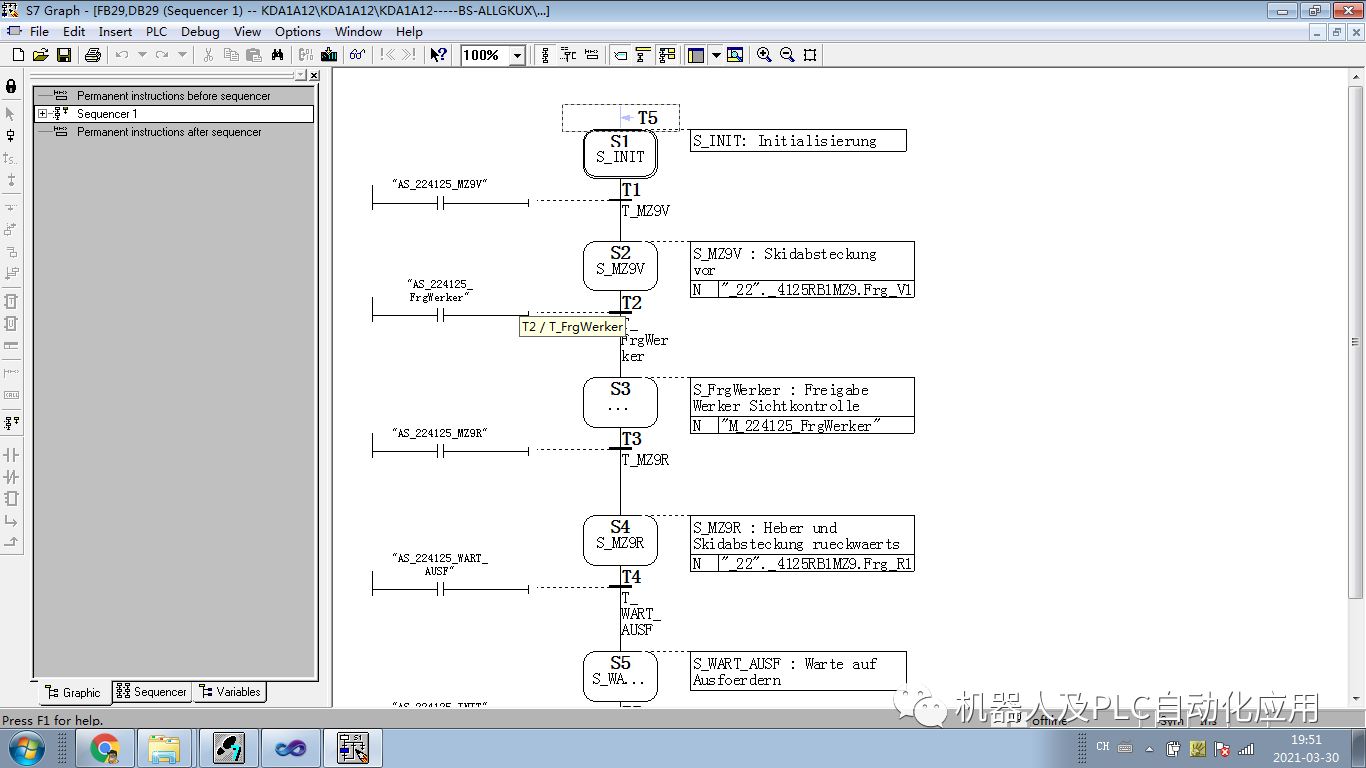Screen dimensions: 1366x768
Task: Click the contact labeled AS_224125_MZ9V
Action: point(439,203)
